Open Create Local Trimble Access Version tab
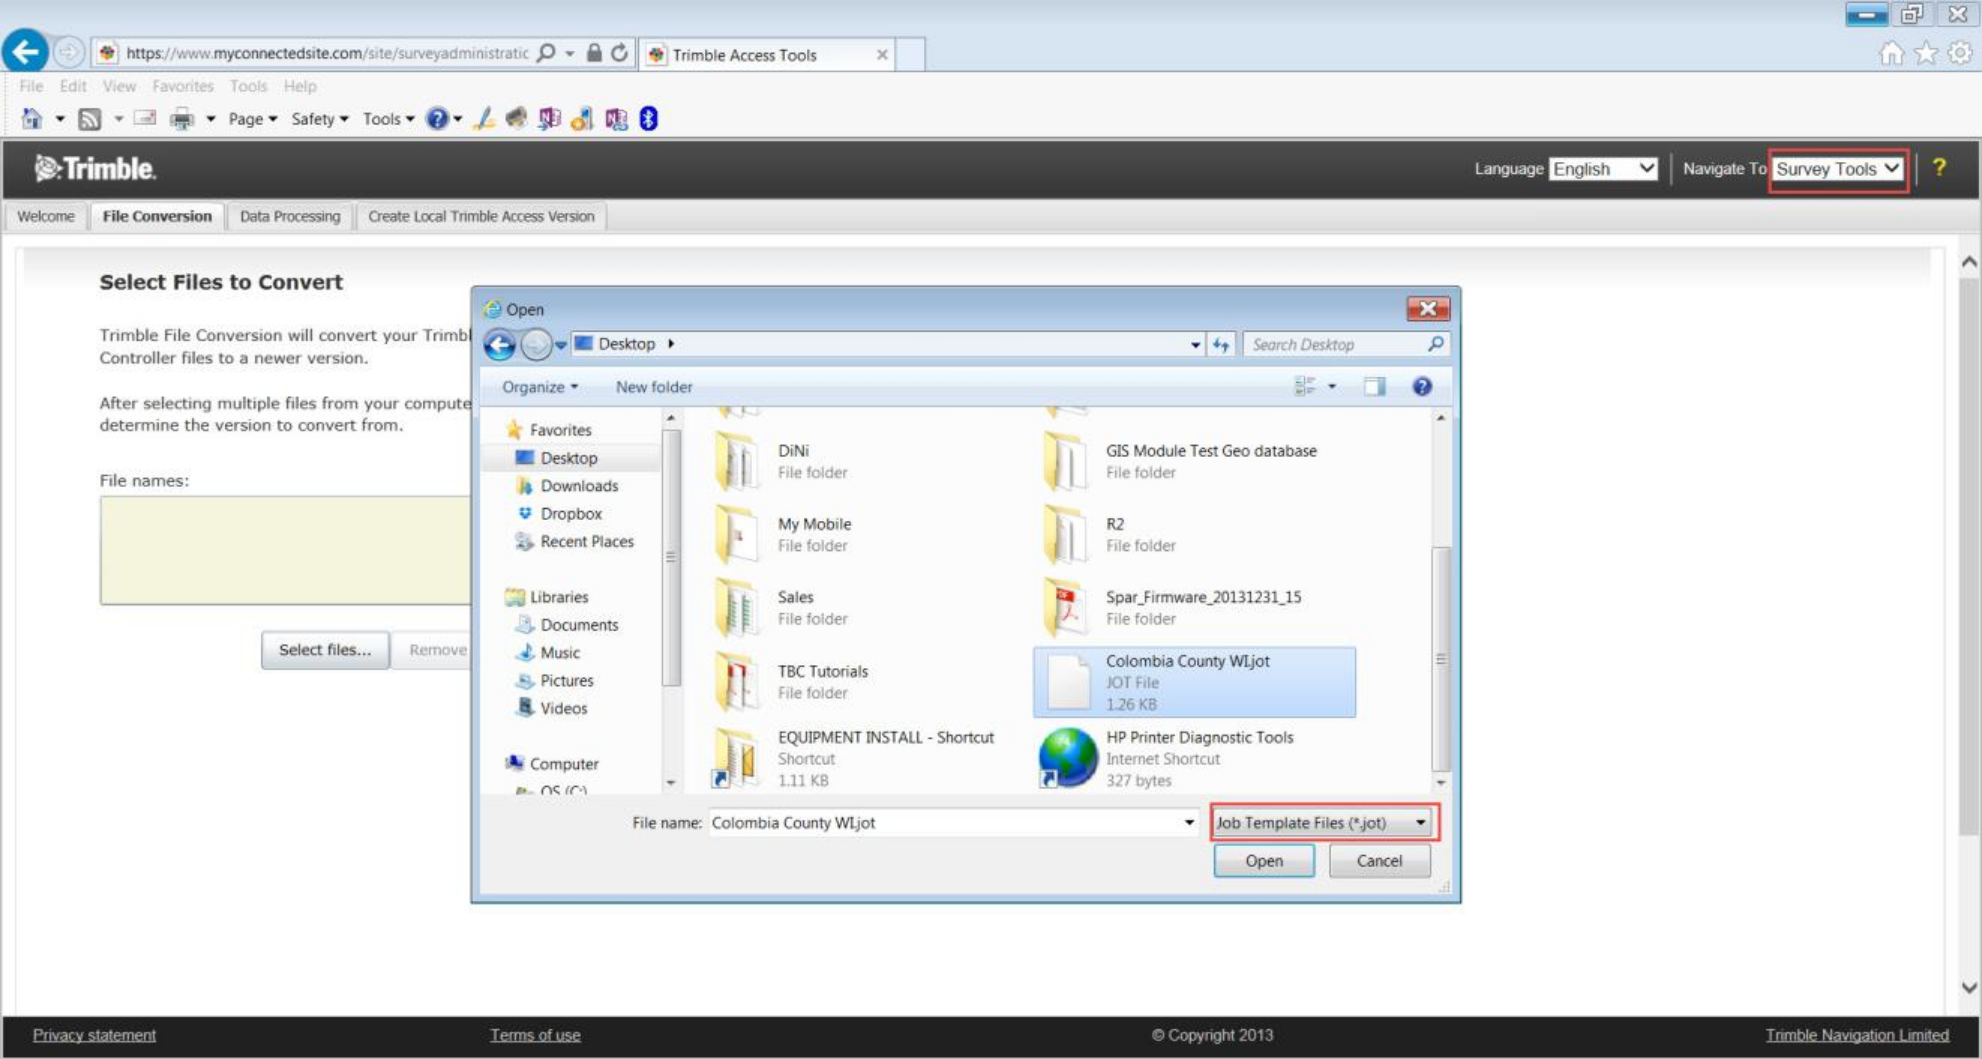Image resolution: width=1982 pixels, height=1059 pixels. click(x=481, y=216)
